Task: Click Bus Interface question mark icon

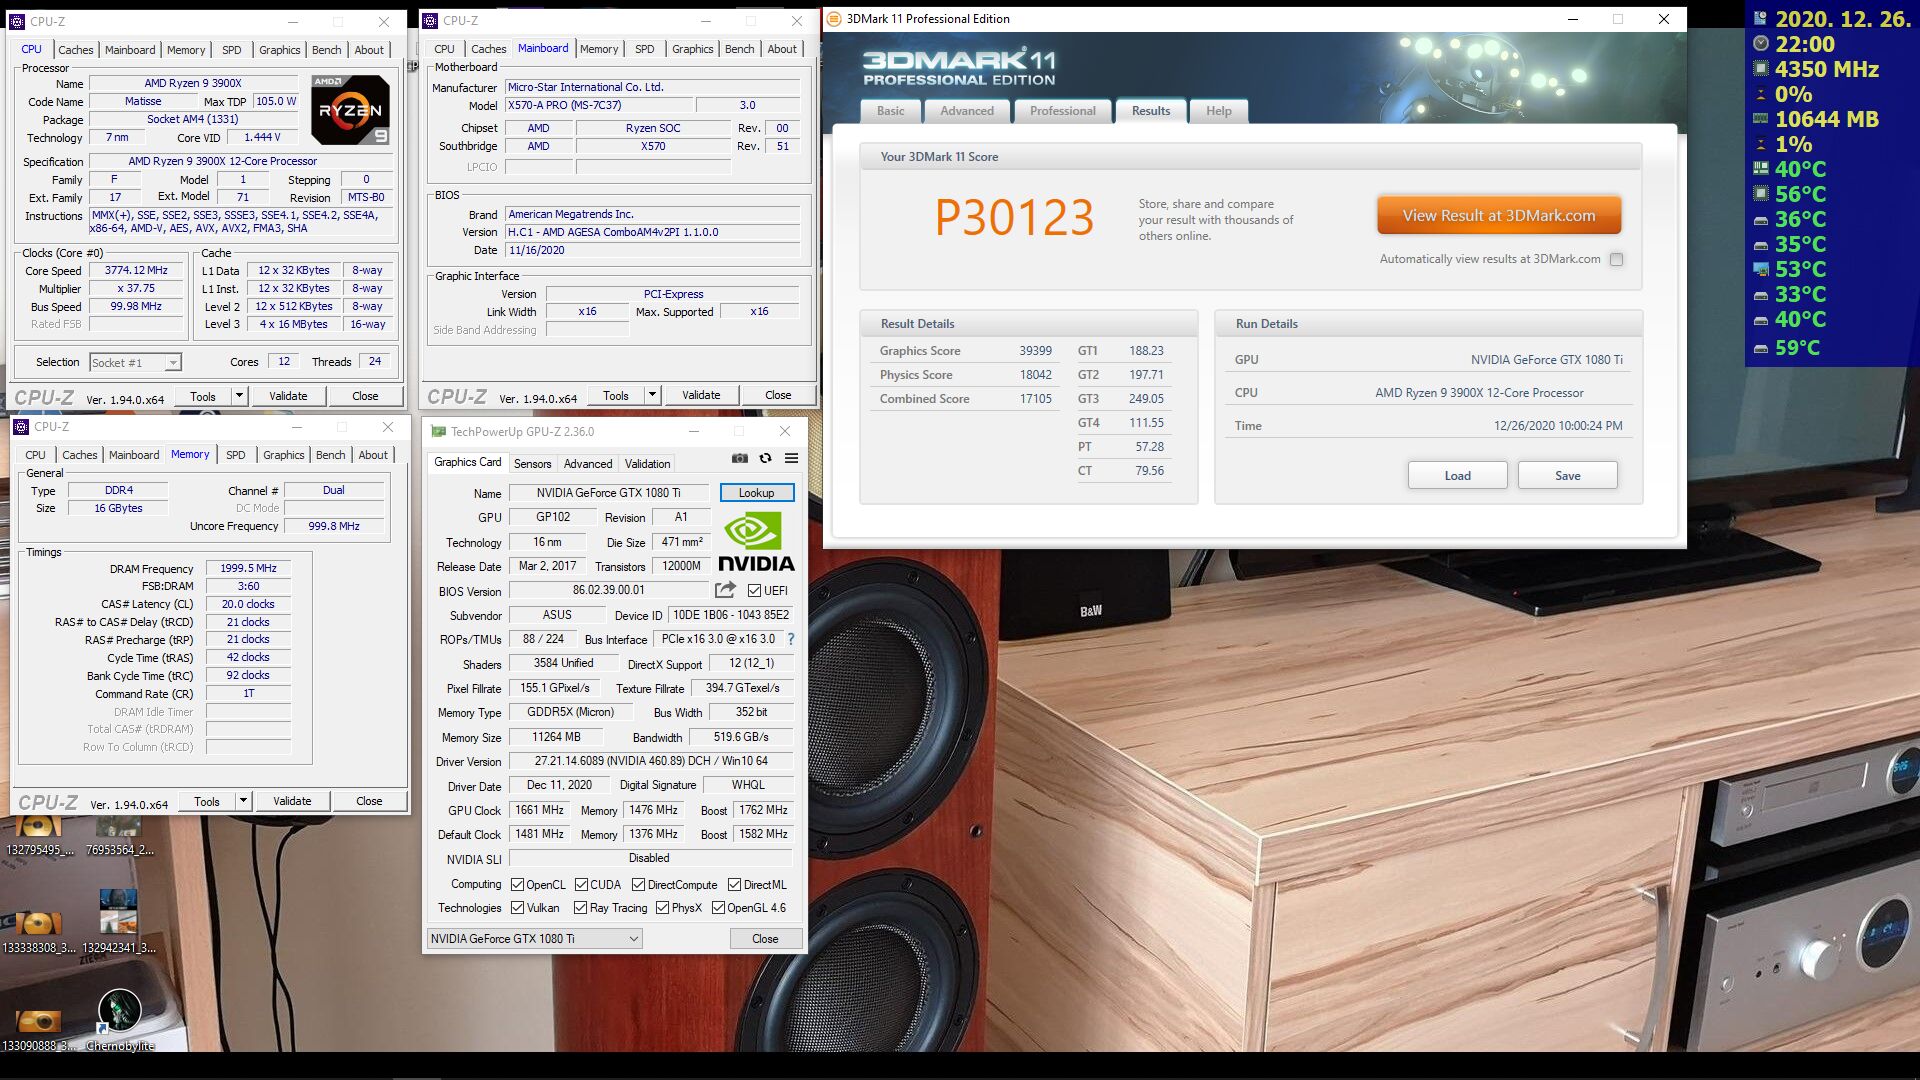Action: 791,639
